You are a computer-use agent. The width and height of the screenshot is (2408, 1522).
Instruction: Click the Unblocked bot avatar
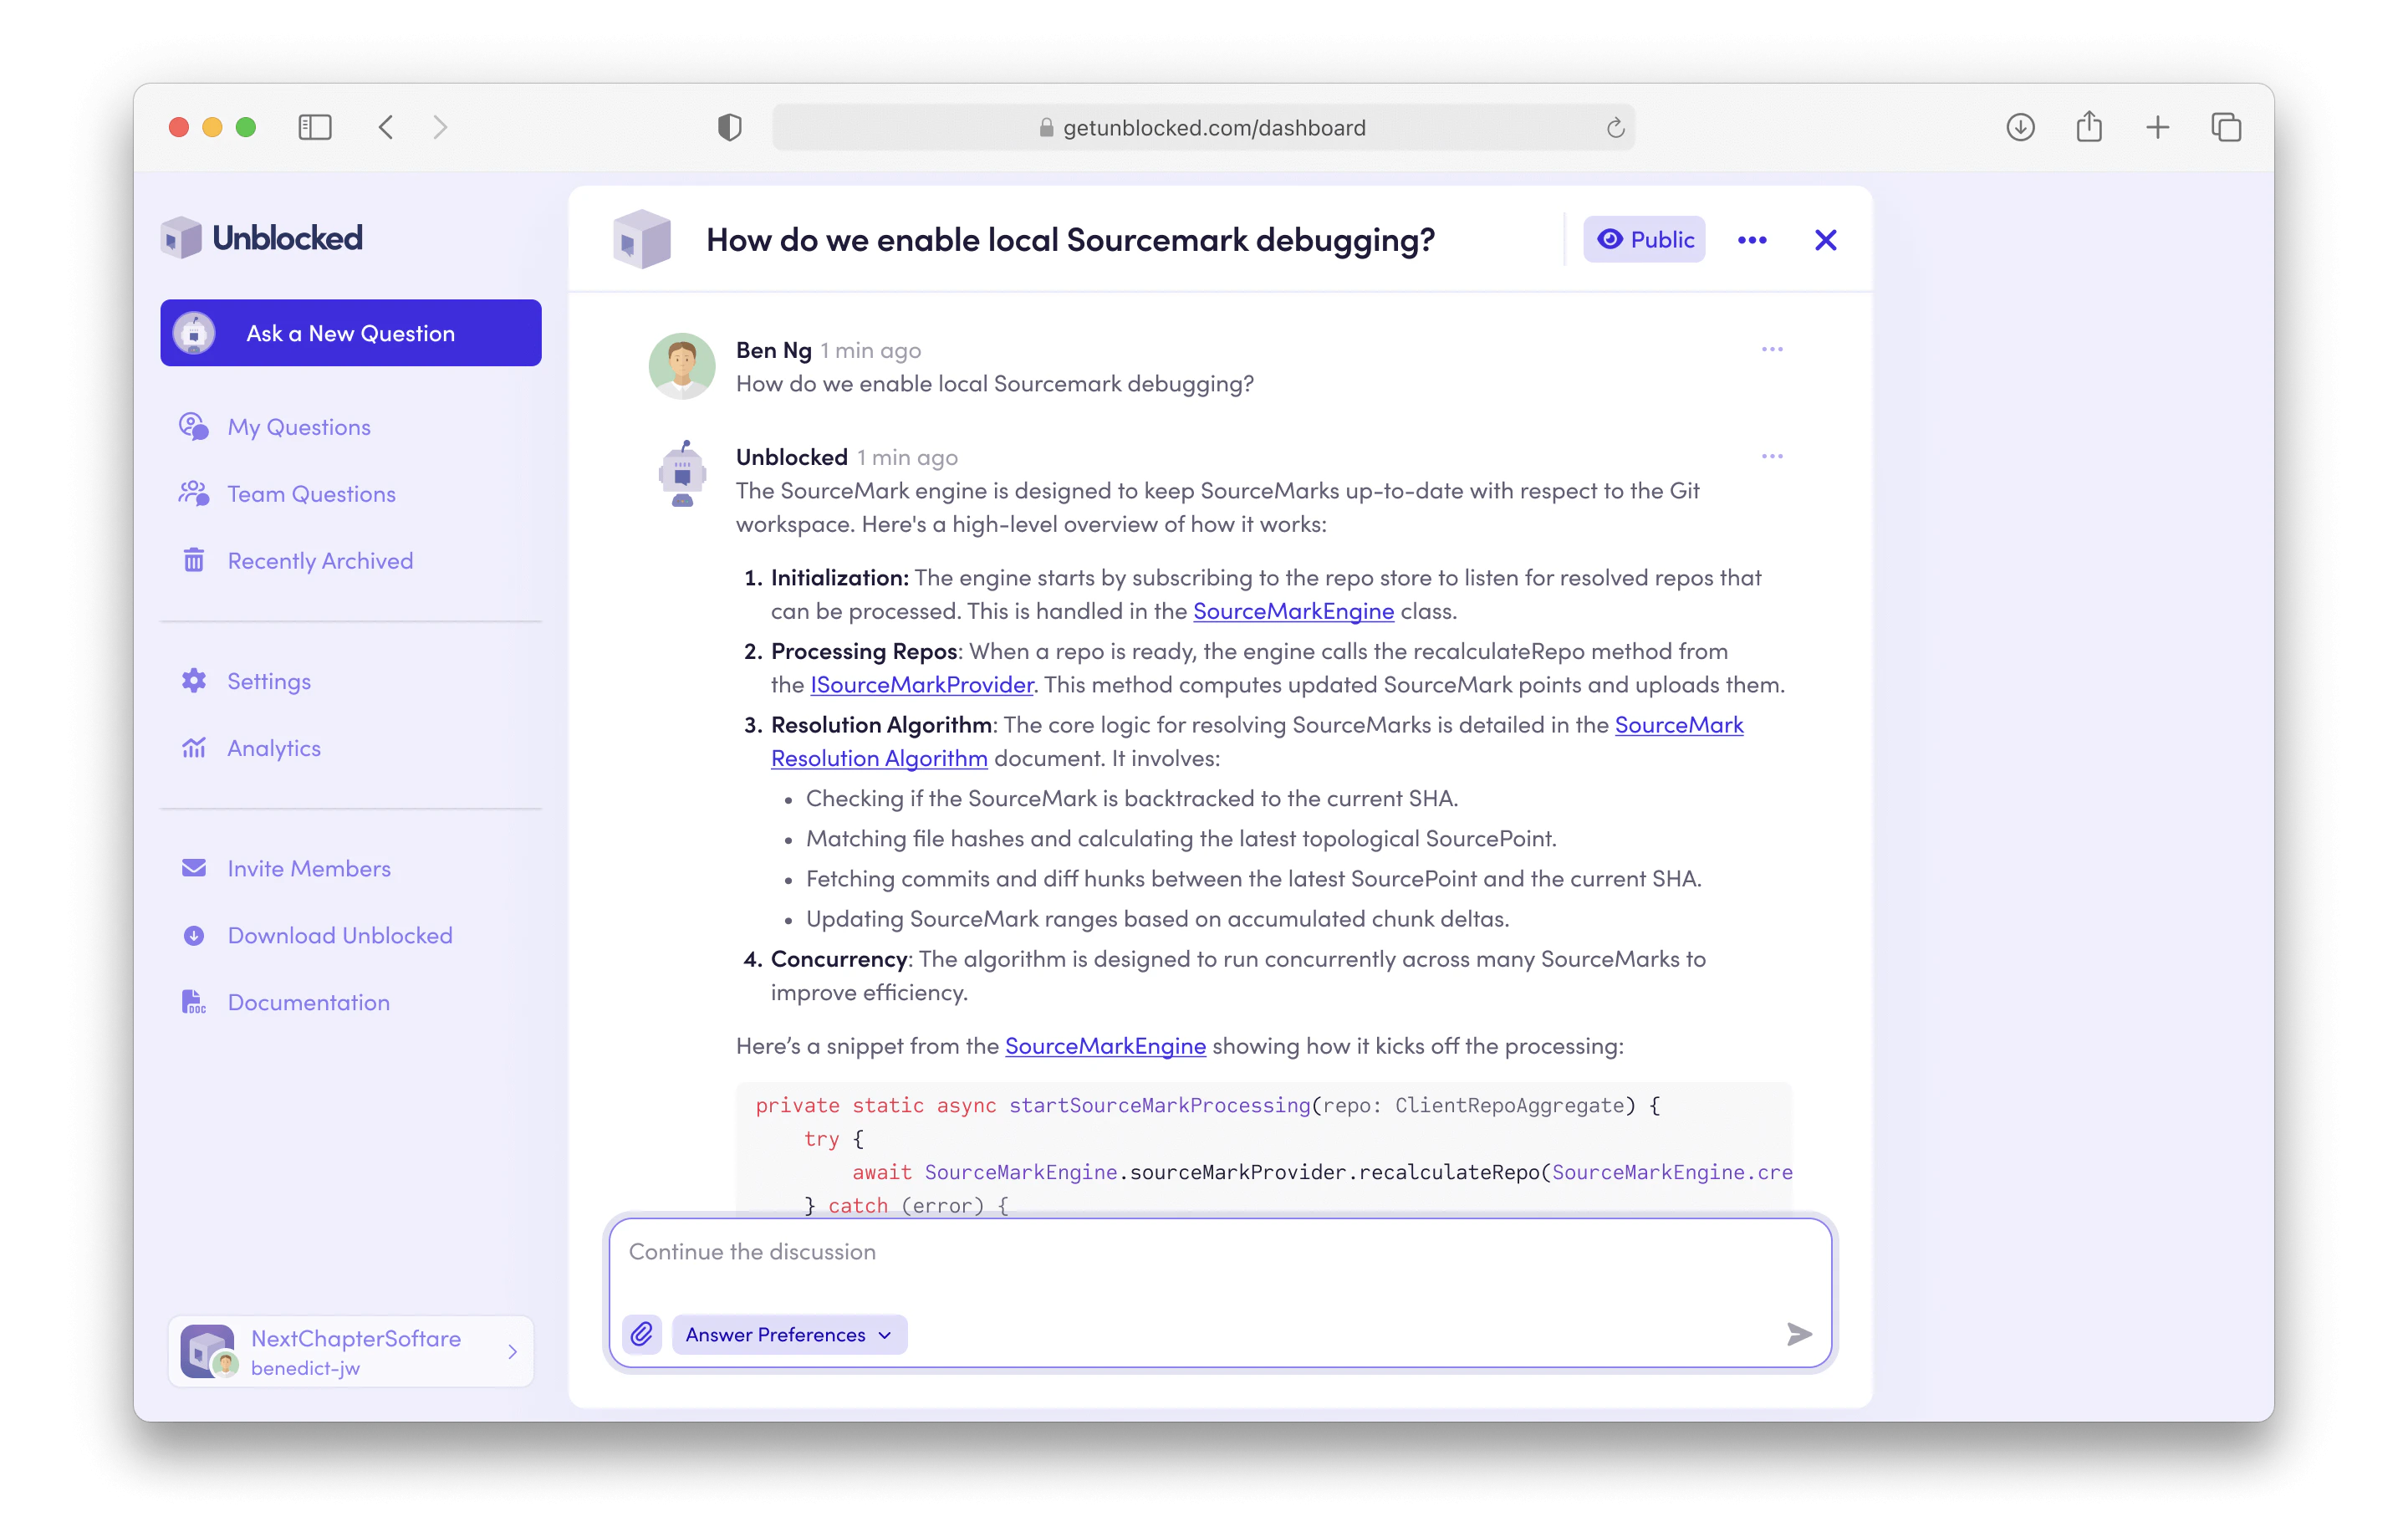click(682, 473)
